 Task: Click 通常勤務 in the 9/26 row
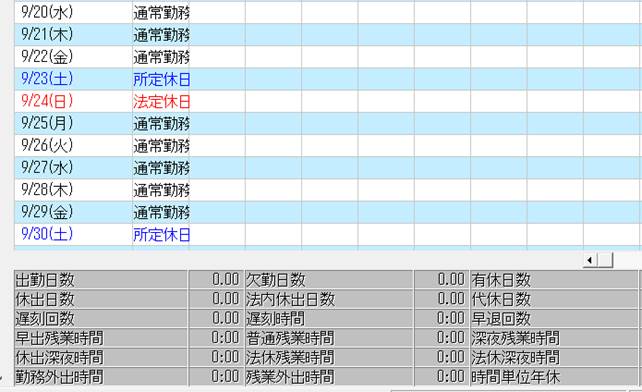[161, 146]
